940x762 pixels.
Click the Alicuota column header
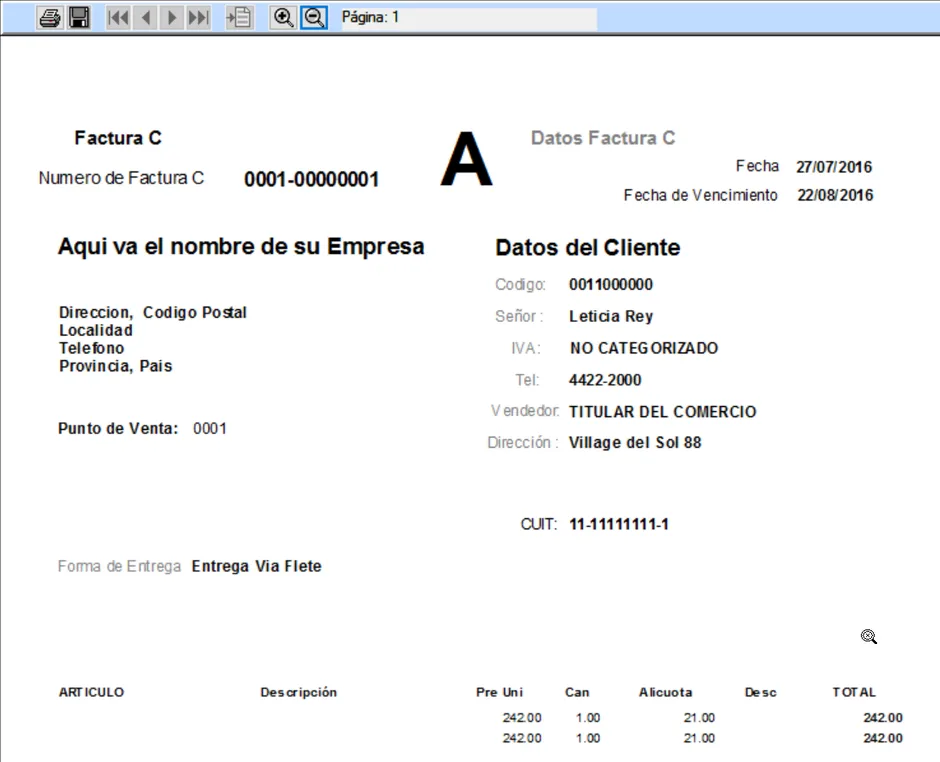[x=665, y=692]
